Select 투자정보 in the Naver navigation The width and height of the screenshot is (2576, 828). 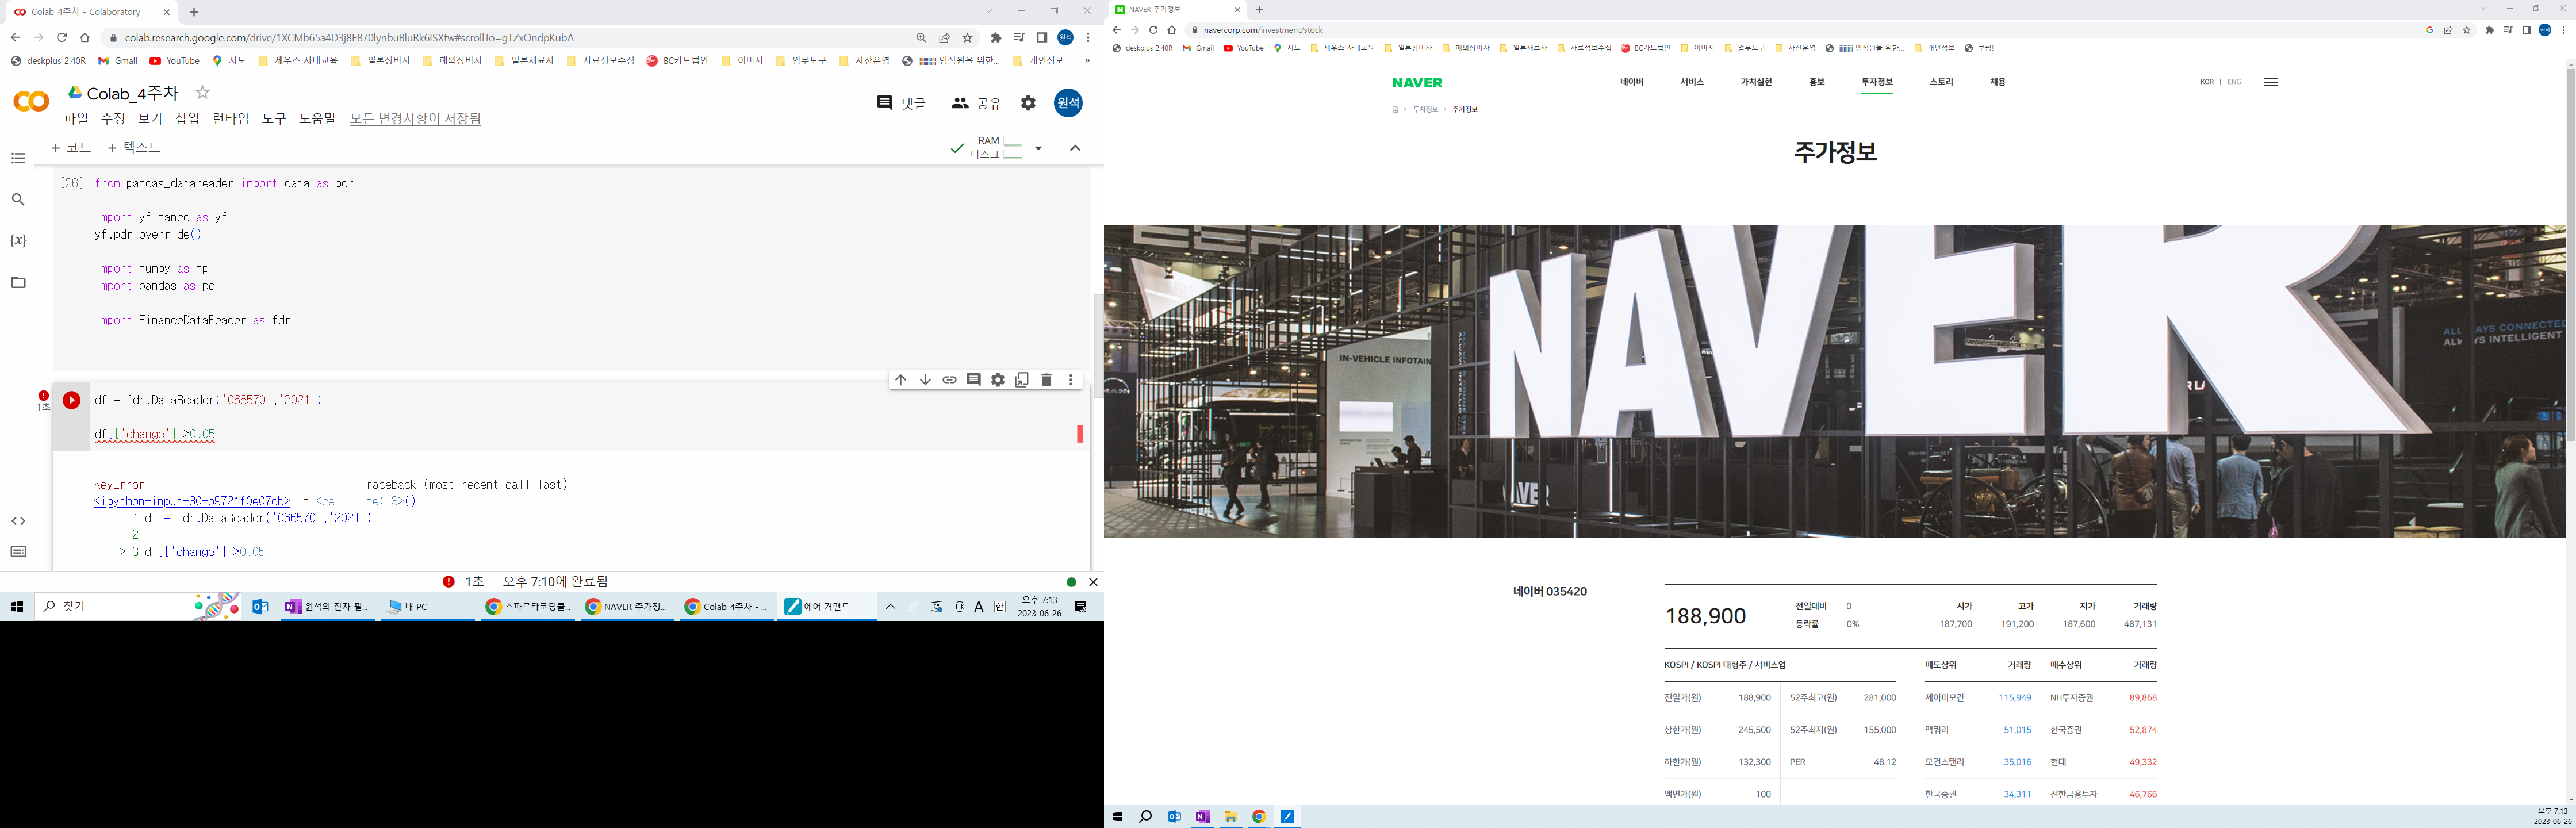click(x=1877, y=82)
